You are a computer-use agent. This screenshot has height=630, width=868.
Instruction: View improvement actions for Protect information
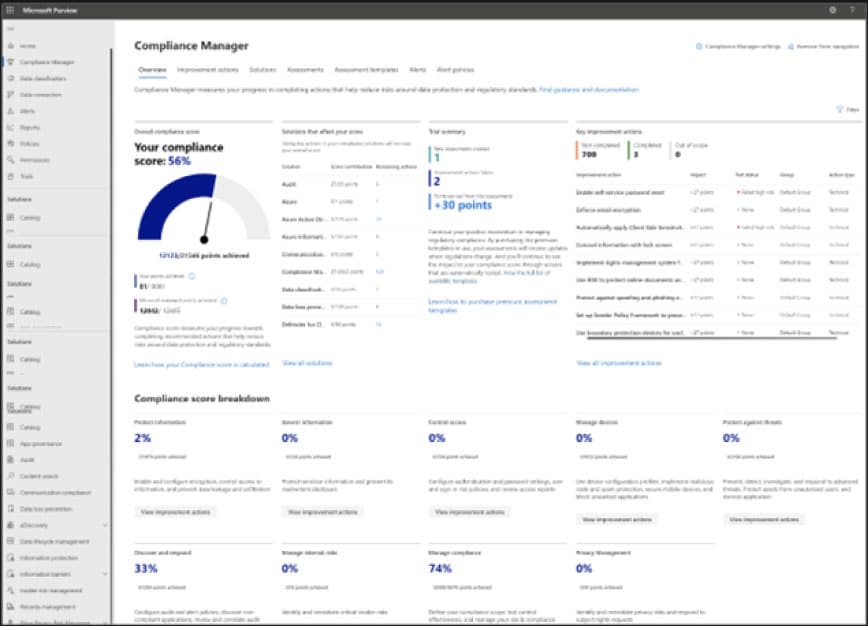click(175, 512)
